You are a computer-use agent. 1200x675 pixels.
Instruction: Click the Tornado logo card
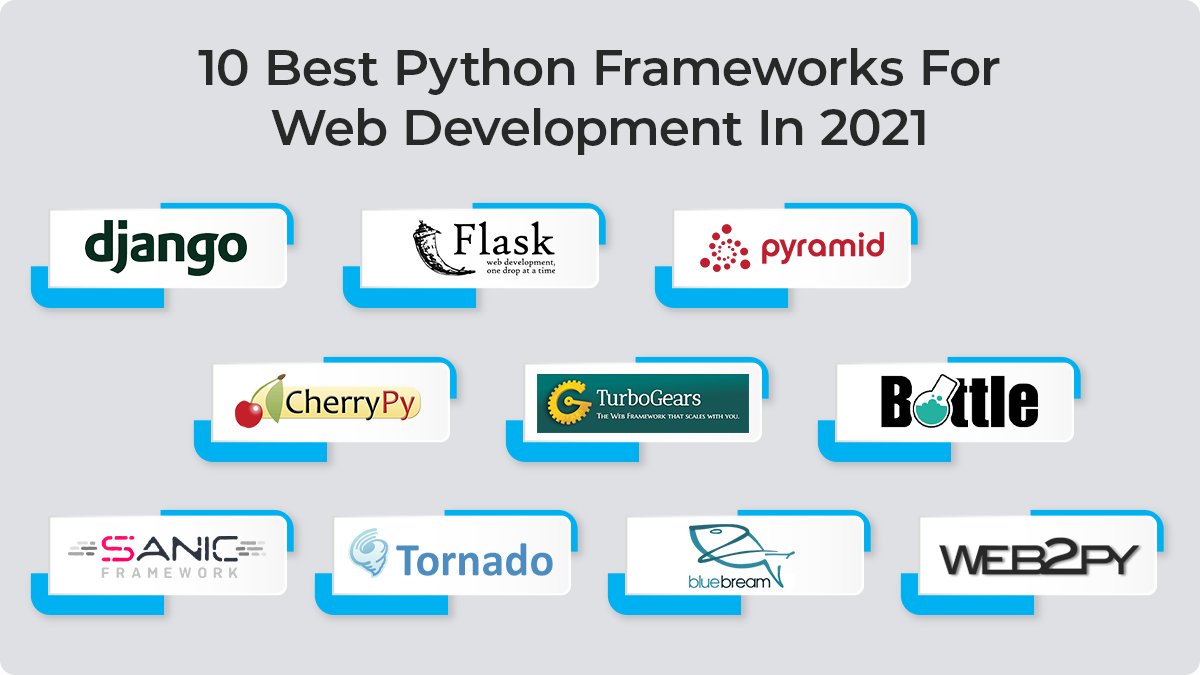tap(452, 557)
